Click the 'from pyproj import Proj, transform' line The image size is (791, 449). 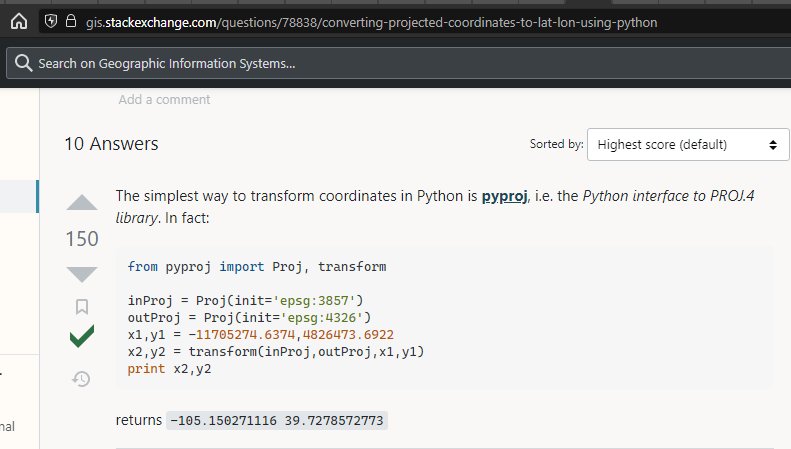tap(257, 266)
